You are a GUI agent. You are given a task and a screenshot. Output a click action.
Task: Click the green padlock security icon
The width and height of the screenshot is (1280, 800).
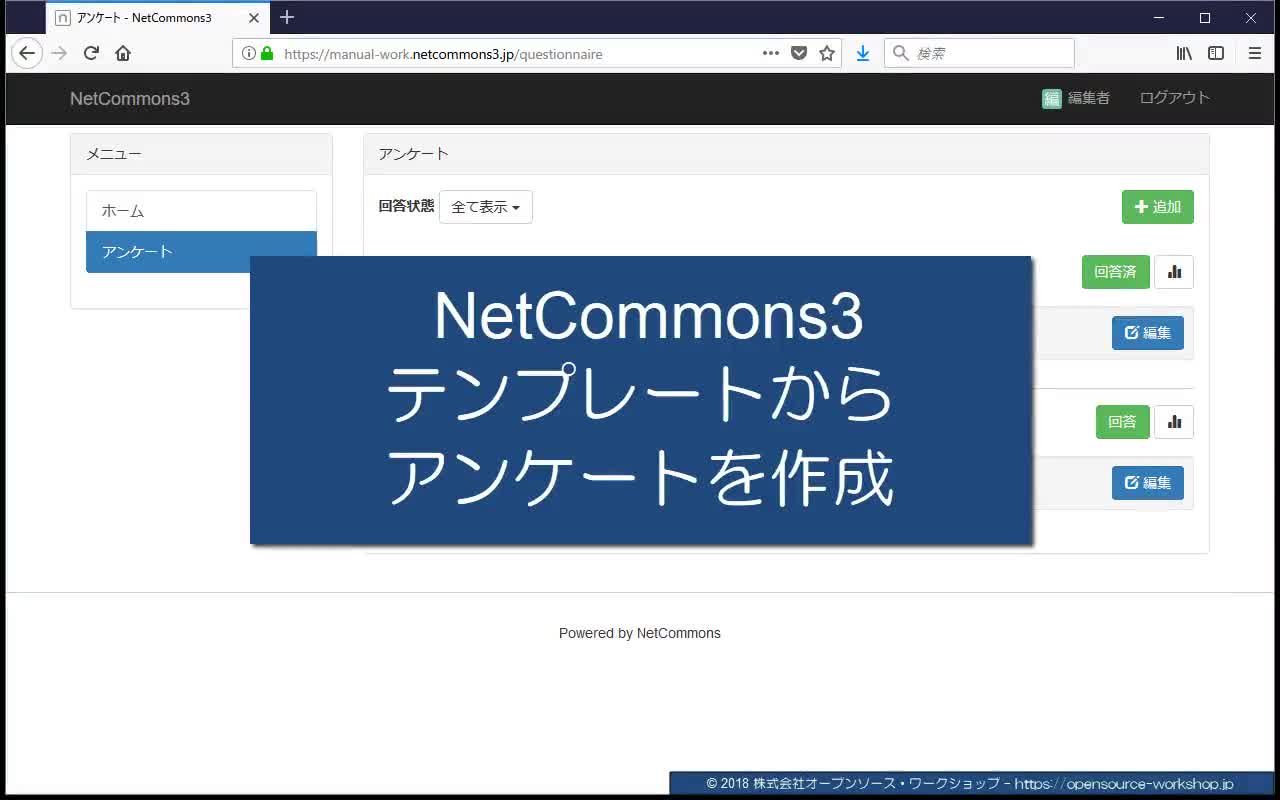click(267, 54)
